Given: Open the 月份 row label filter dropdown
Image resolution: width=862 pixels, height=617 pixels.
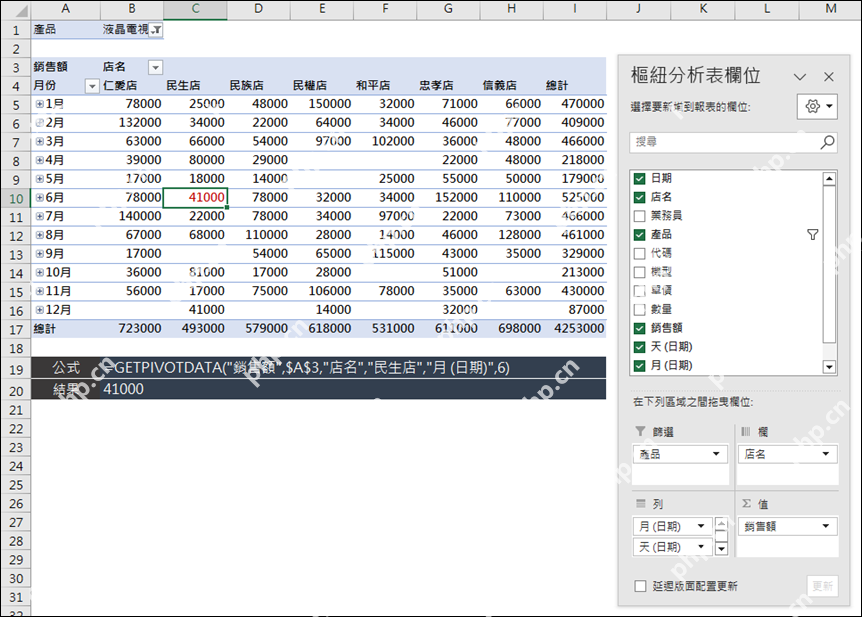Looking at the screenshot, I should tap(92, 86).
